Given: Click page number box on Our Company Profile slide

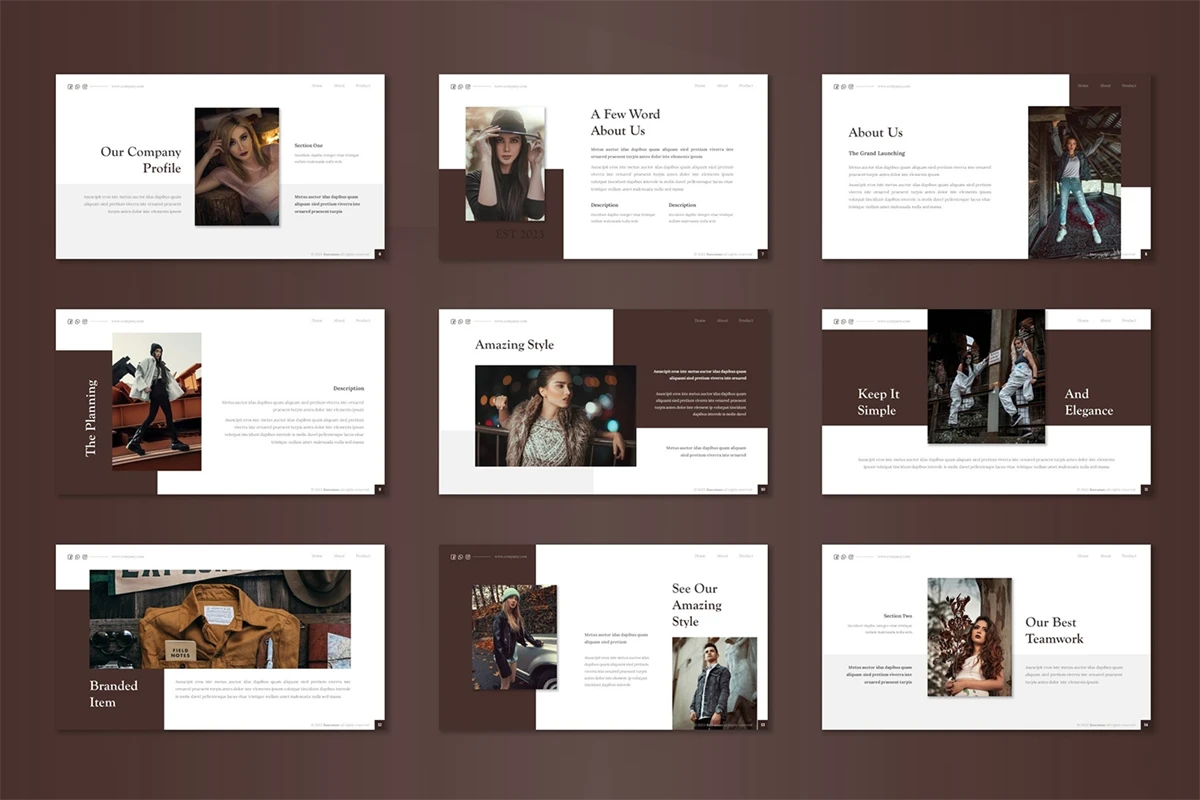Looking at the screenshot, I should coord(379,254).
